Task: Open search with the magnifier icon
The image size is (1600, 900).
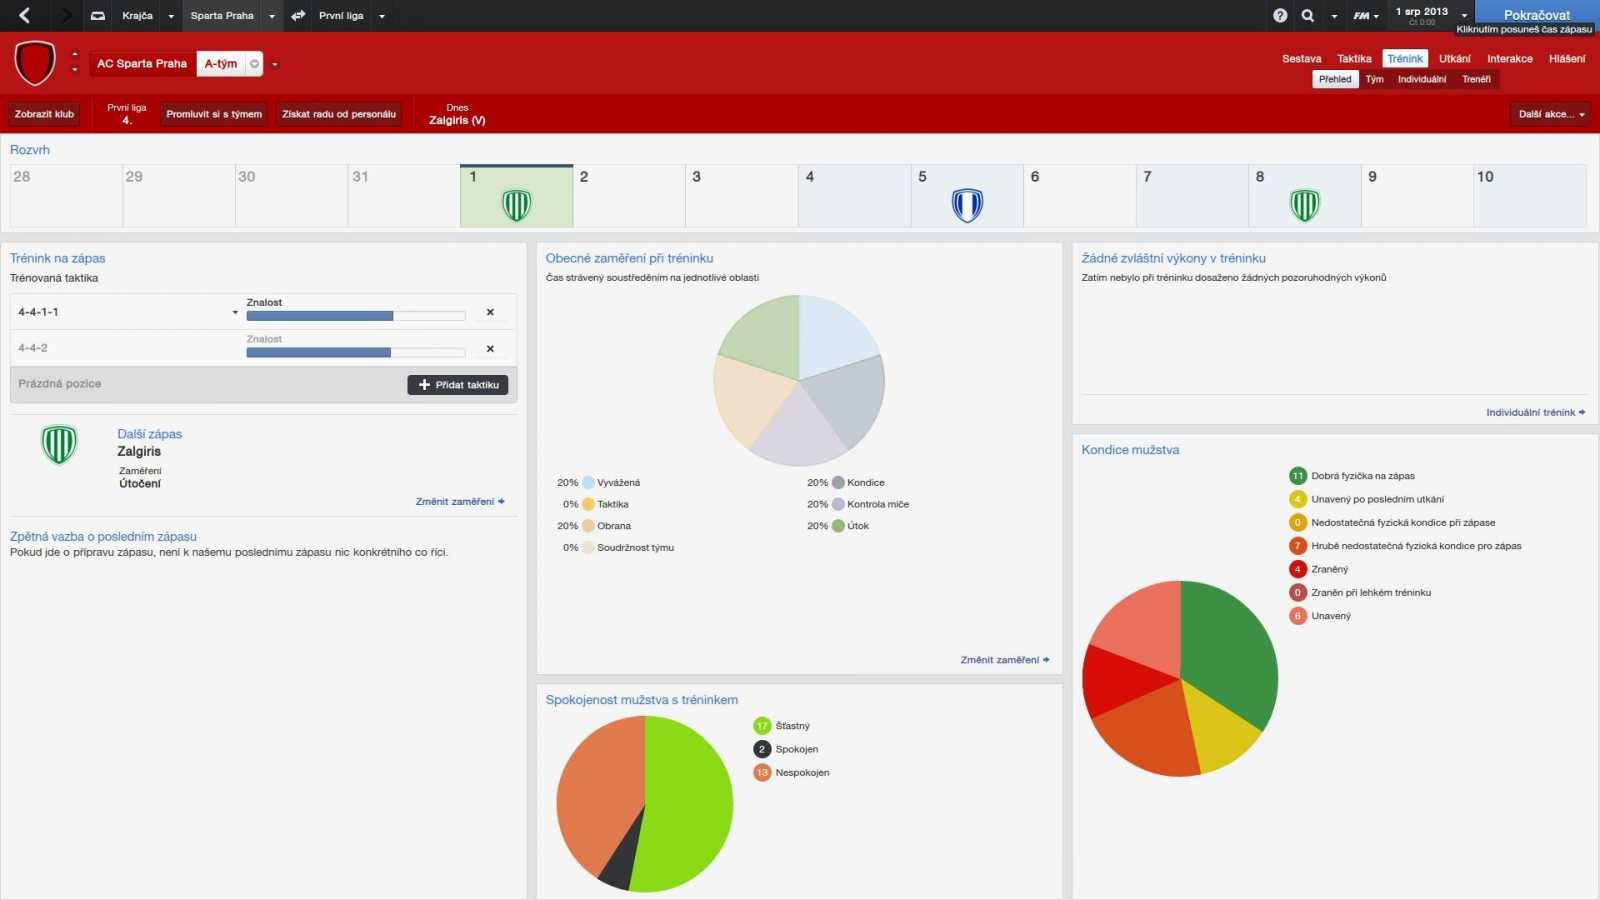Action: pyautogui.click(x=1308, y=16)
